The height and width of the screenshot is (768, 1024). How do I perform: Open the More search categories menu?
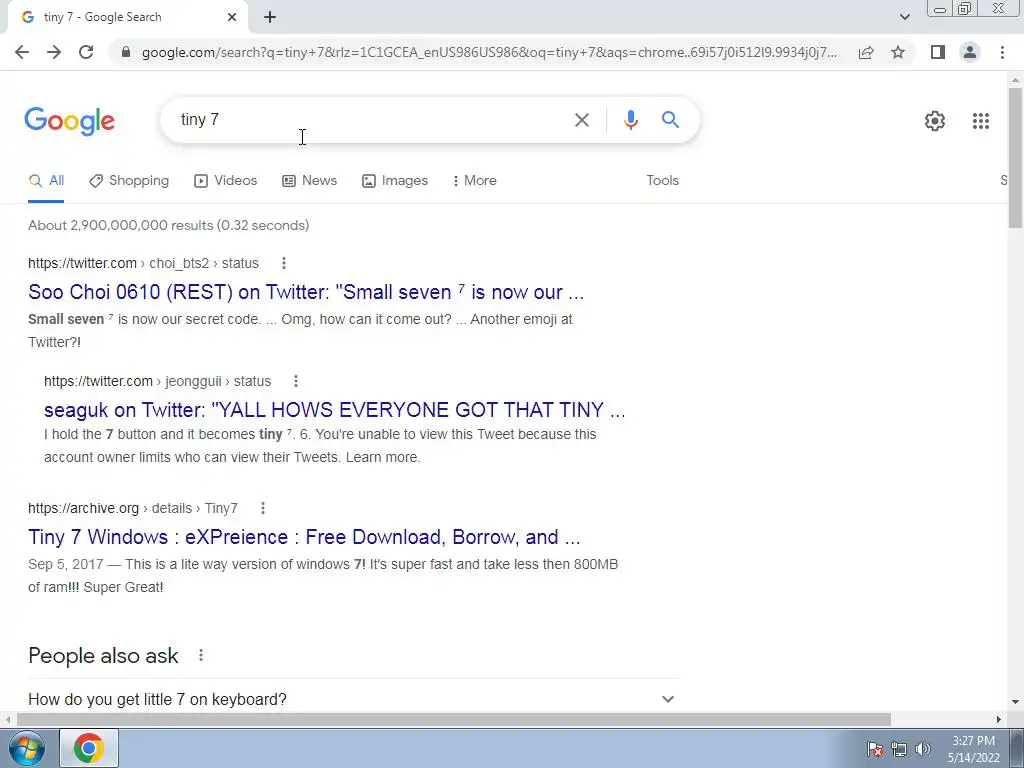[475, 181]
